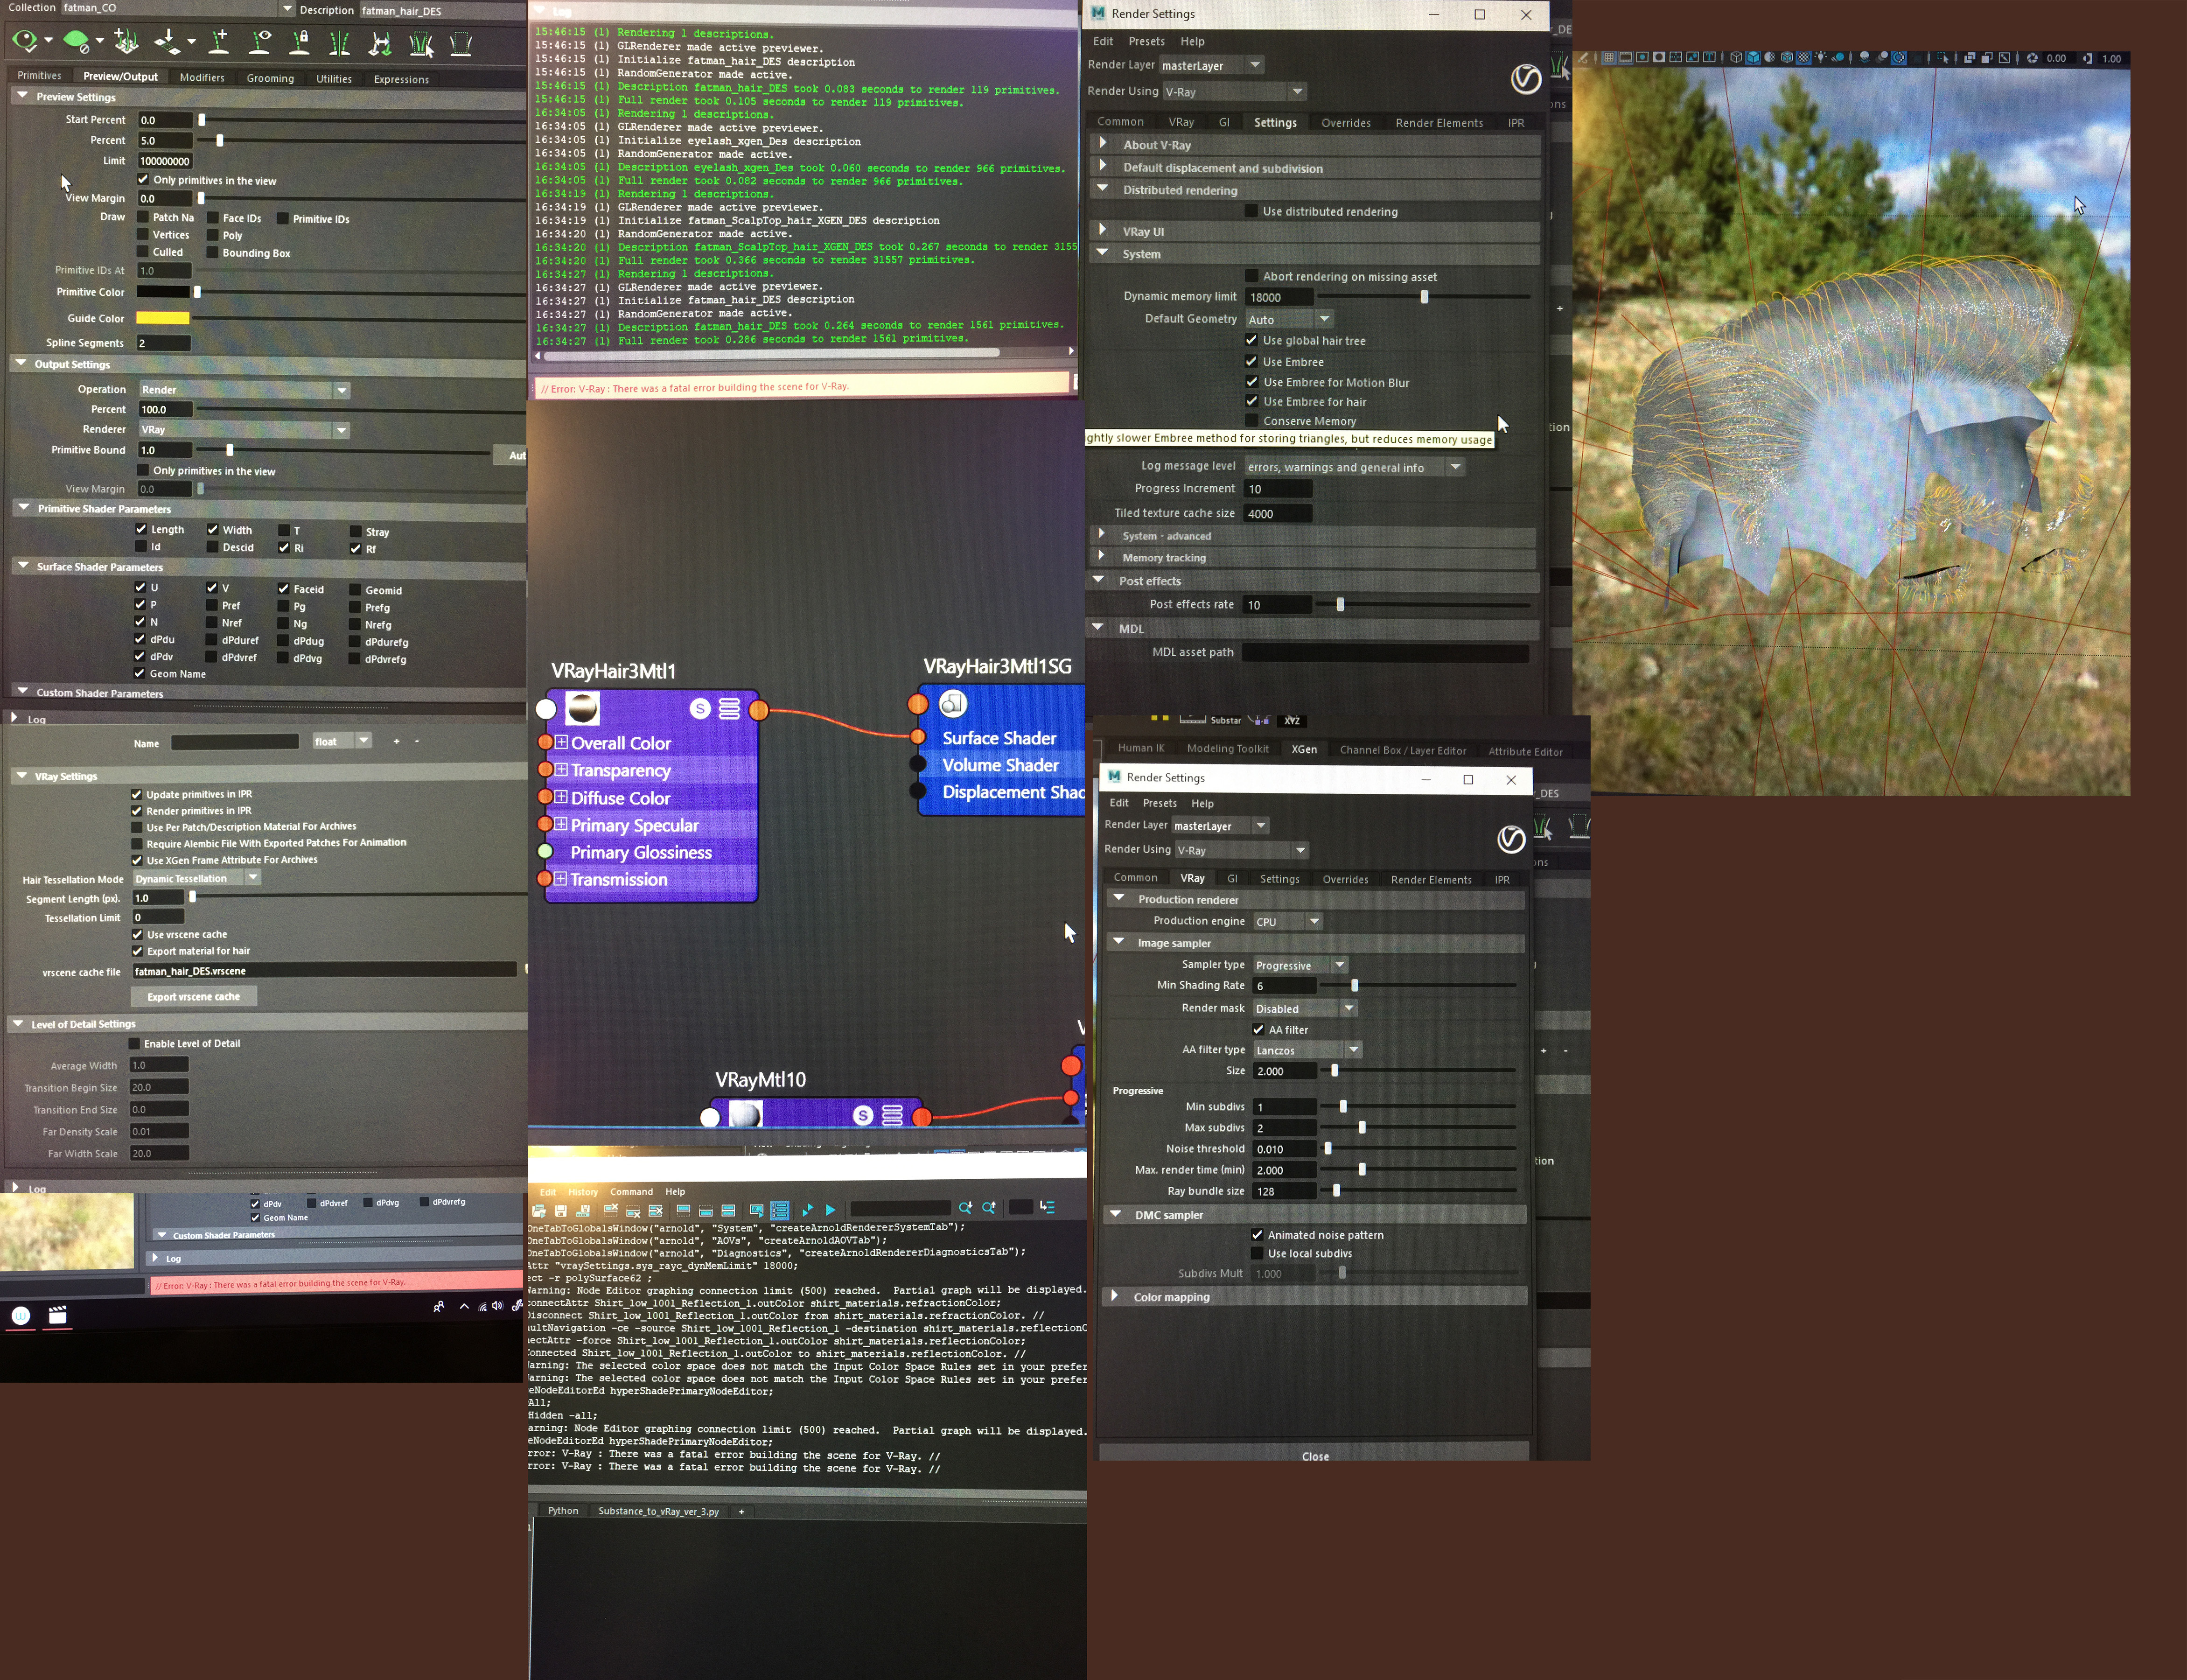Click the mirror guides icon in XGen
Viewport: 2187px width, 1680px height.
[x=339, y=42]
